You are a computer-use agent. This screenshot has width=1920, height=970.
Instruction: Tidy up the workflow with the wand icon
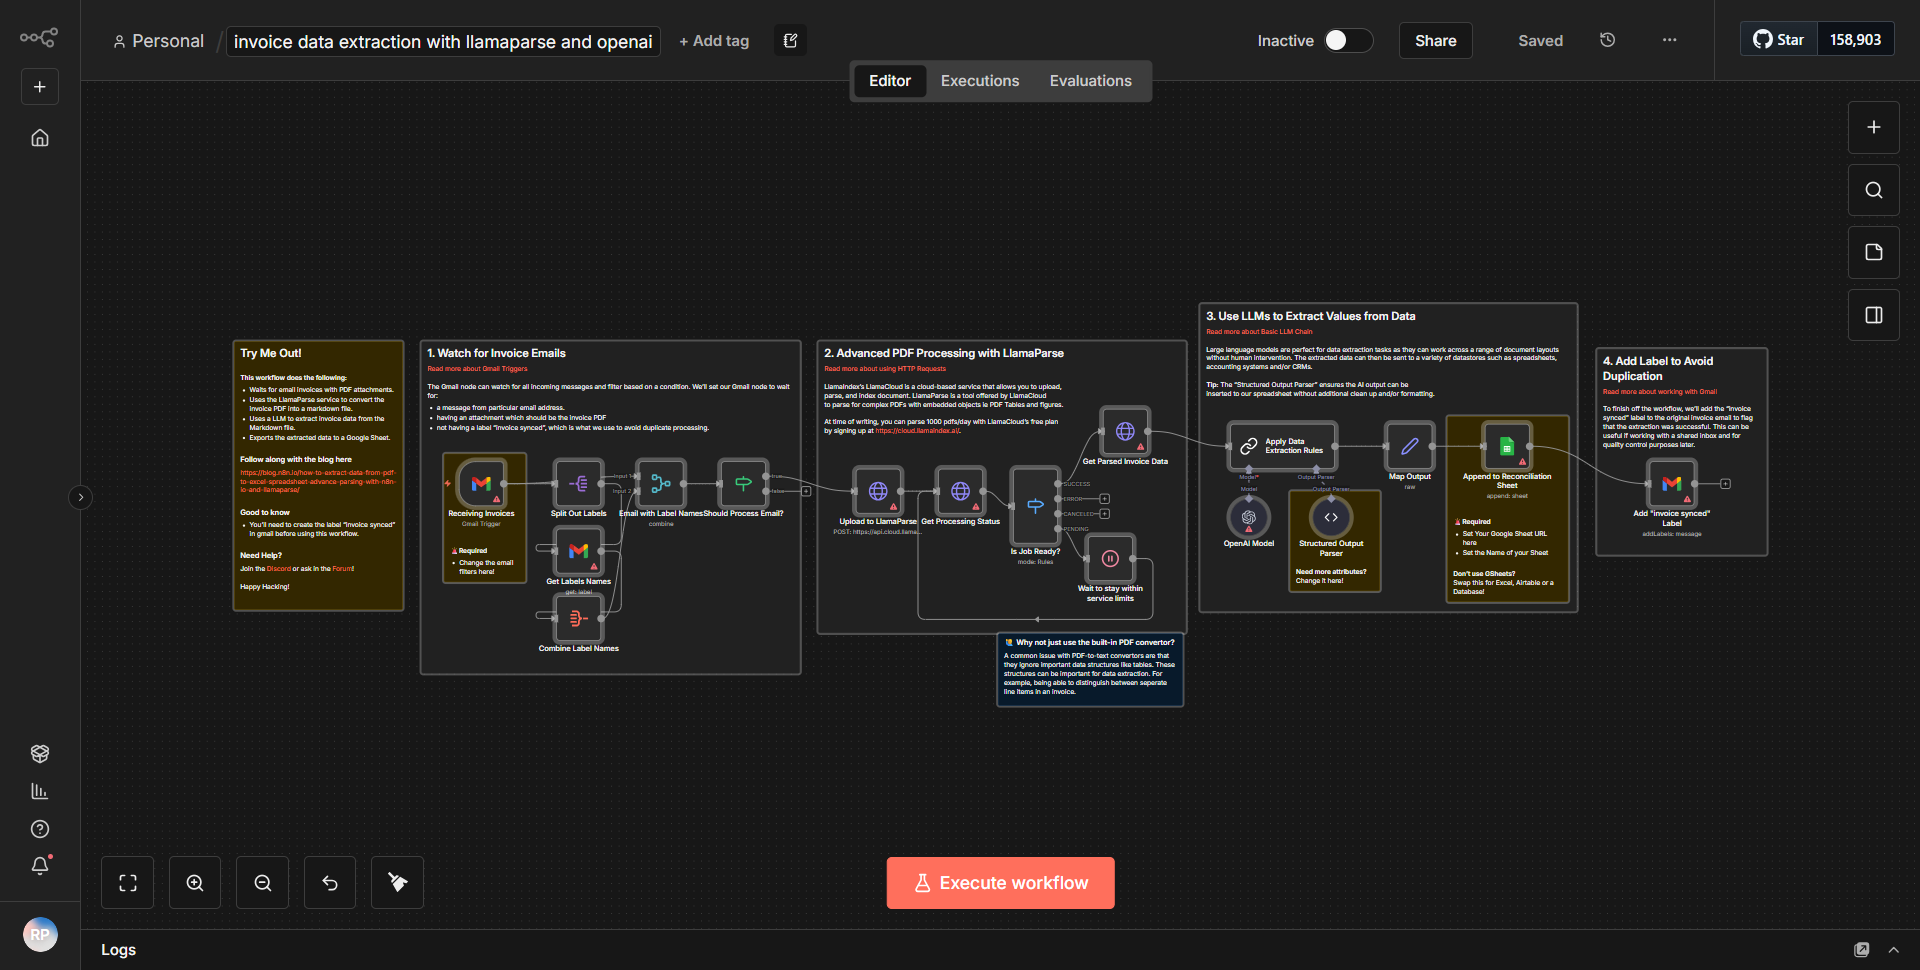(x=397, y=882)
